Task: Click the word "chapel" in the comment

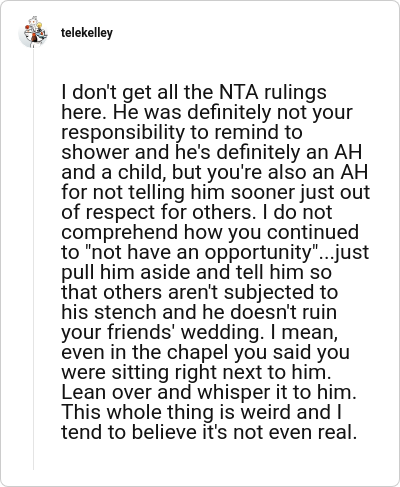Action: click(x=197, y=352)
